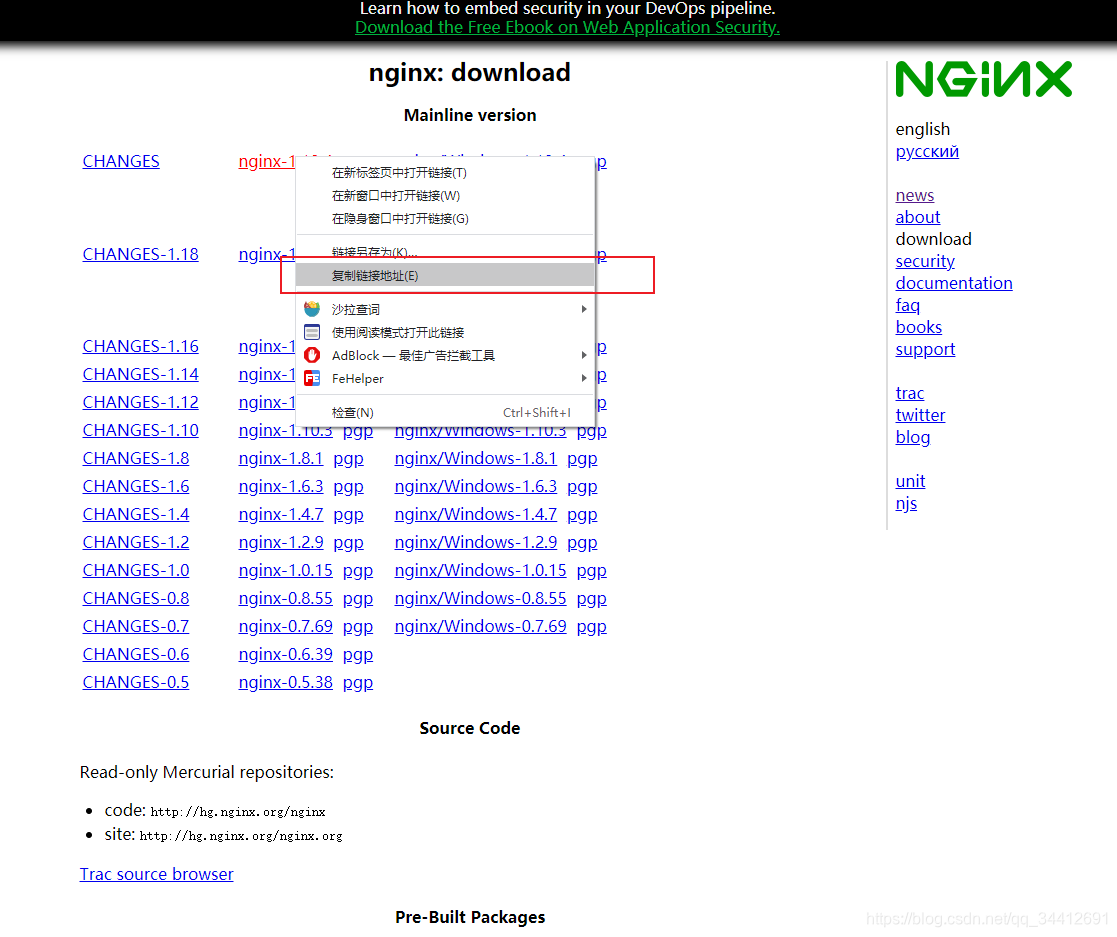Open the CHANGES-0.8 link
This screenshot has width=1117, height=937.
coord(136,598)
